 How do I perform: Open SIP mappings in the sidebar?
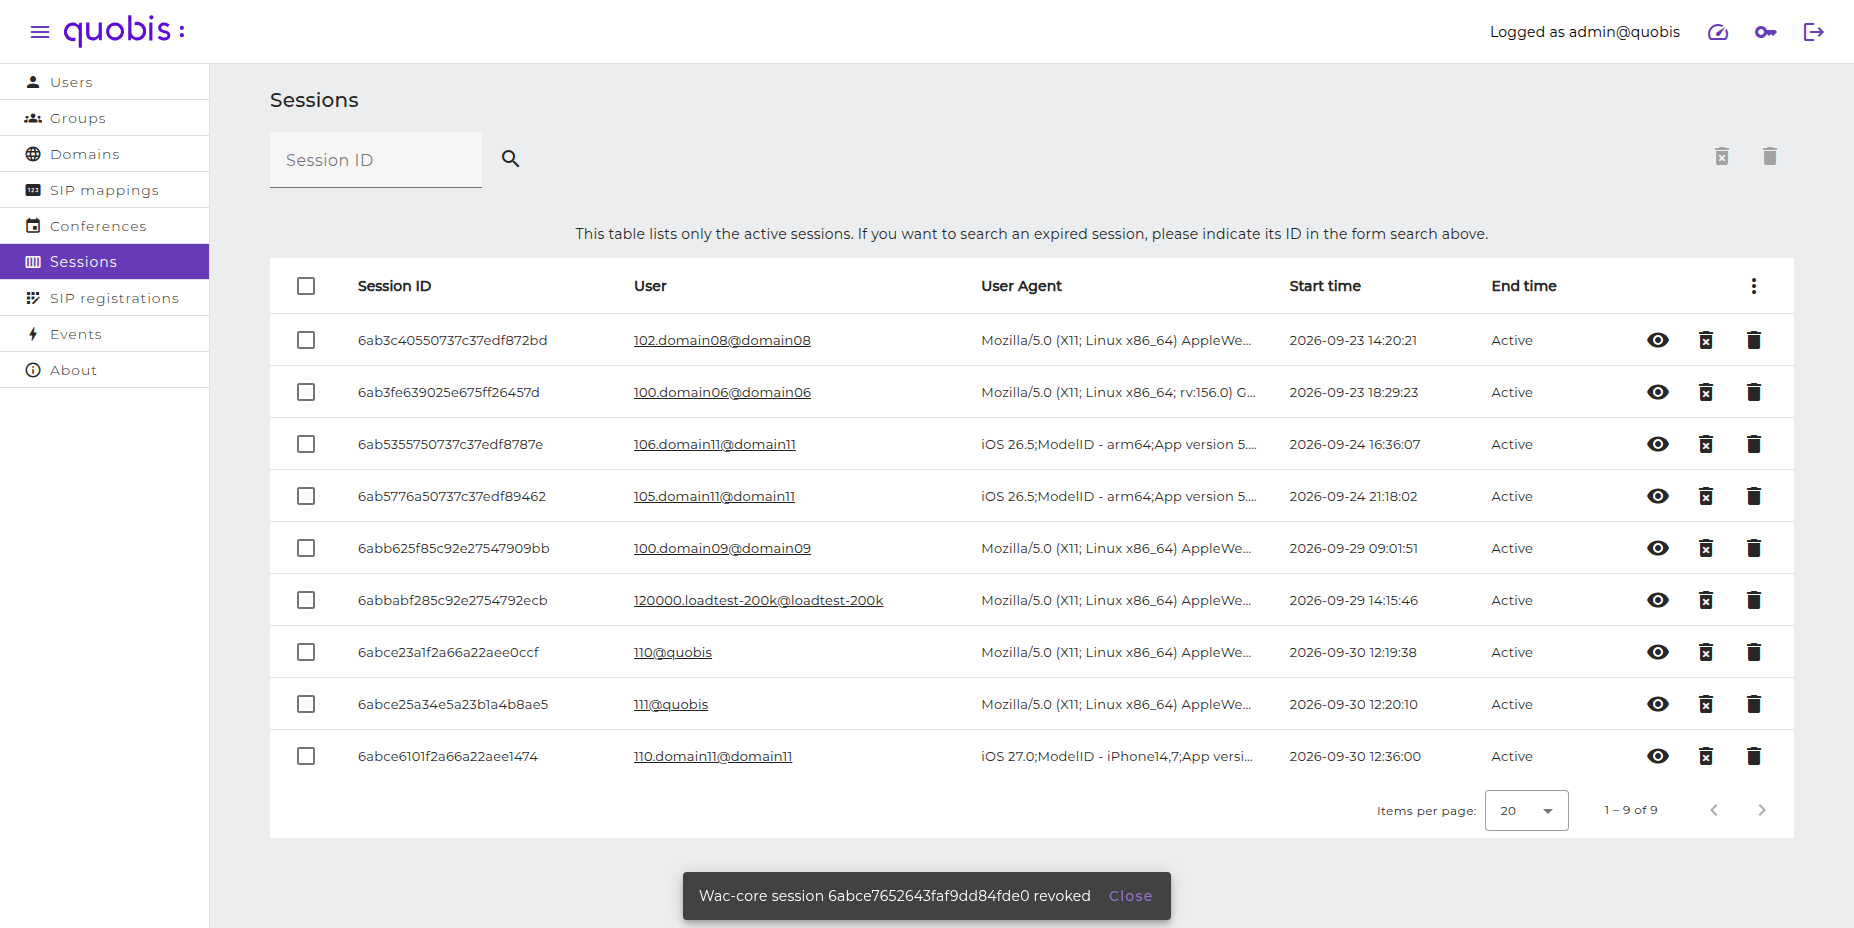[105, 190]
